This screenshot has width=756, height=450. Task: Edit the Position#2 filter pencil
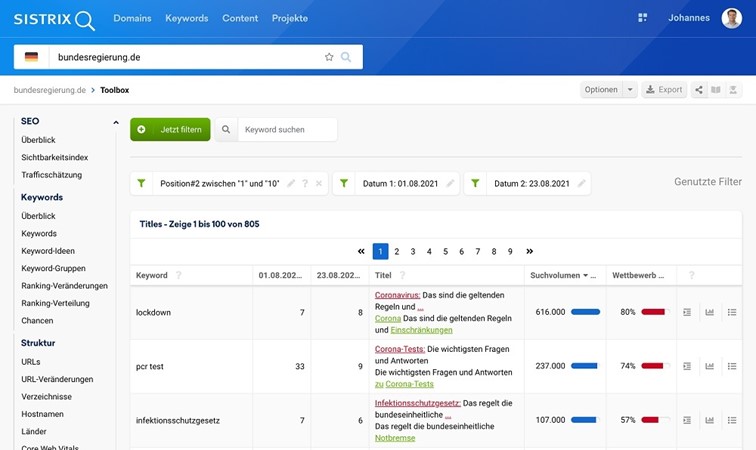(x=291, y=183)
